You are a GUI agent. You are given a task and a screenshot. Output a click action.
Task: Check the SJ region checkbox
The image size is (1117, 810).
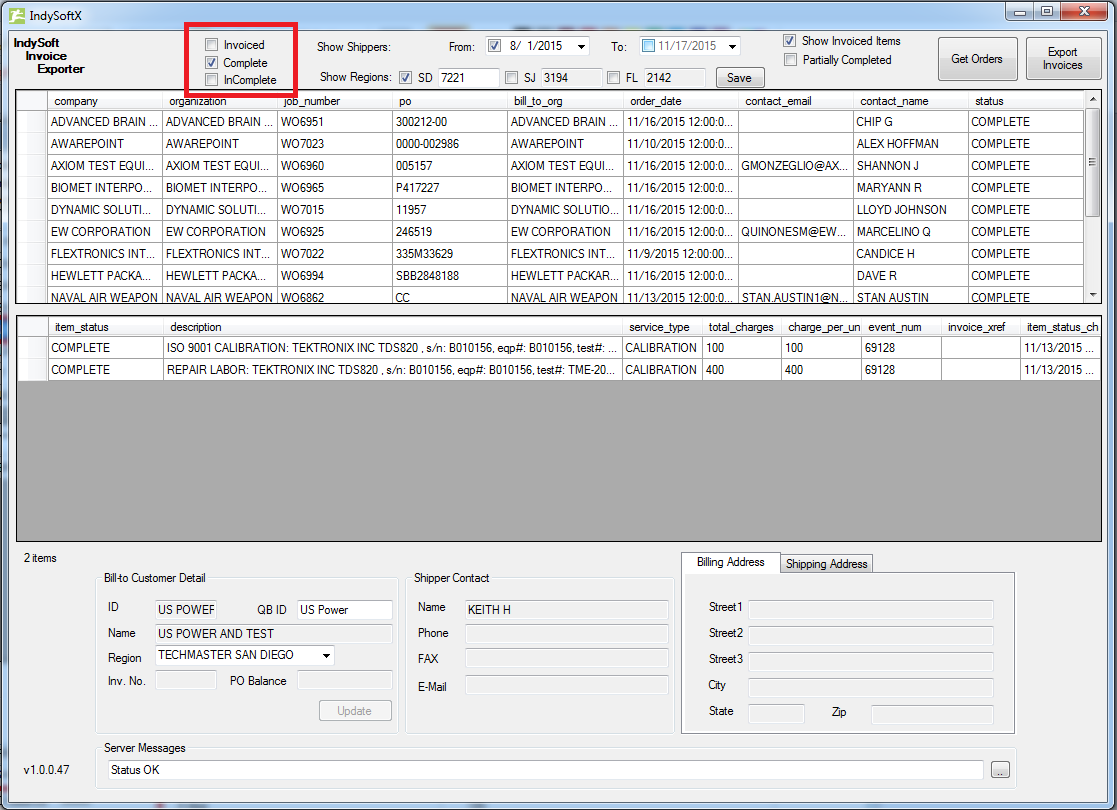pos(512,77)
